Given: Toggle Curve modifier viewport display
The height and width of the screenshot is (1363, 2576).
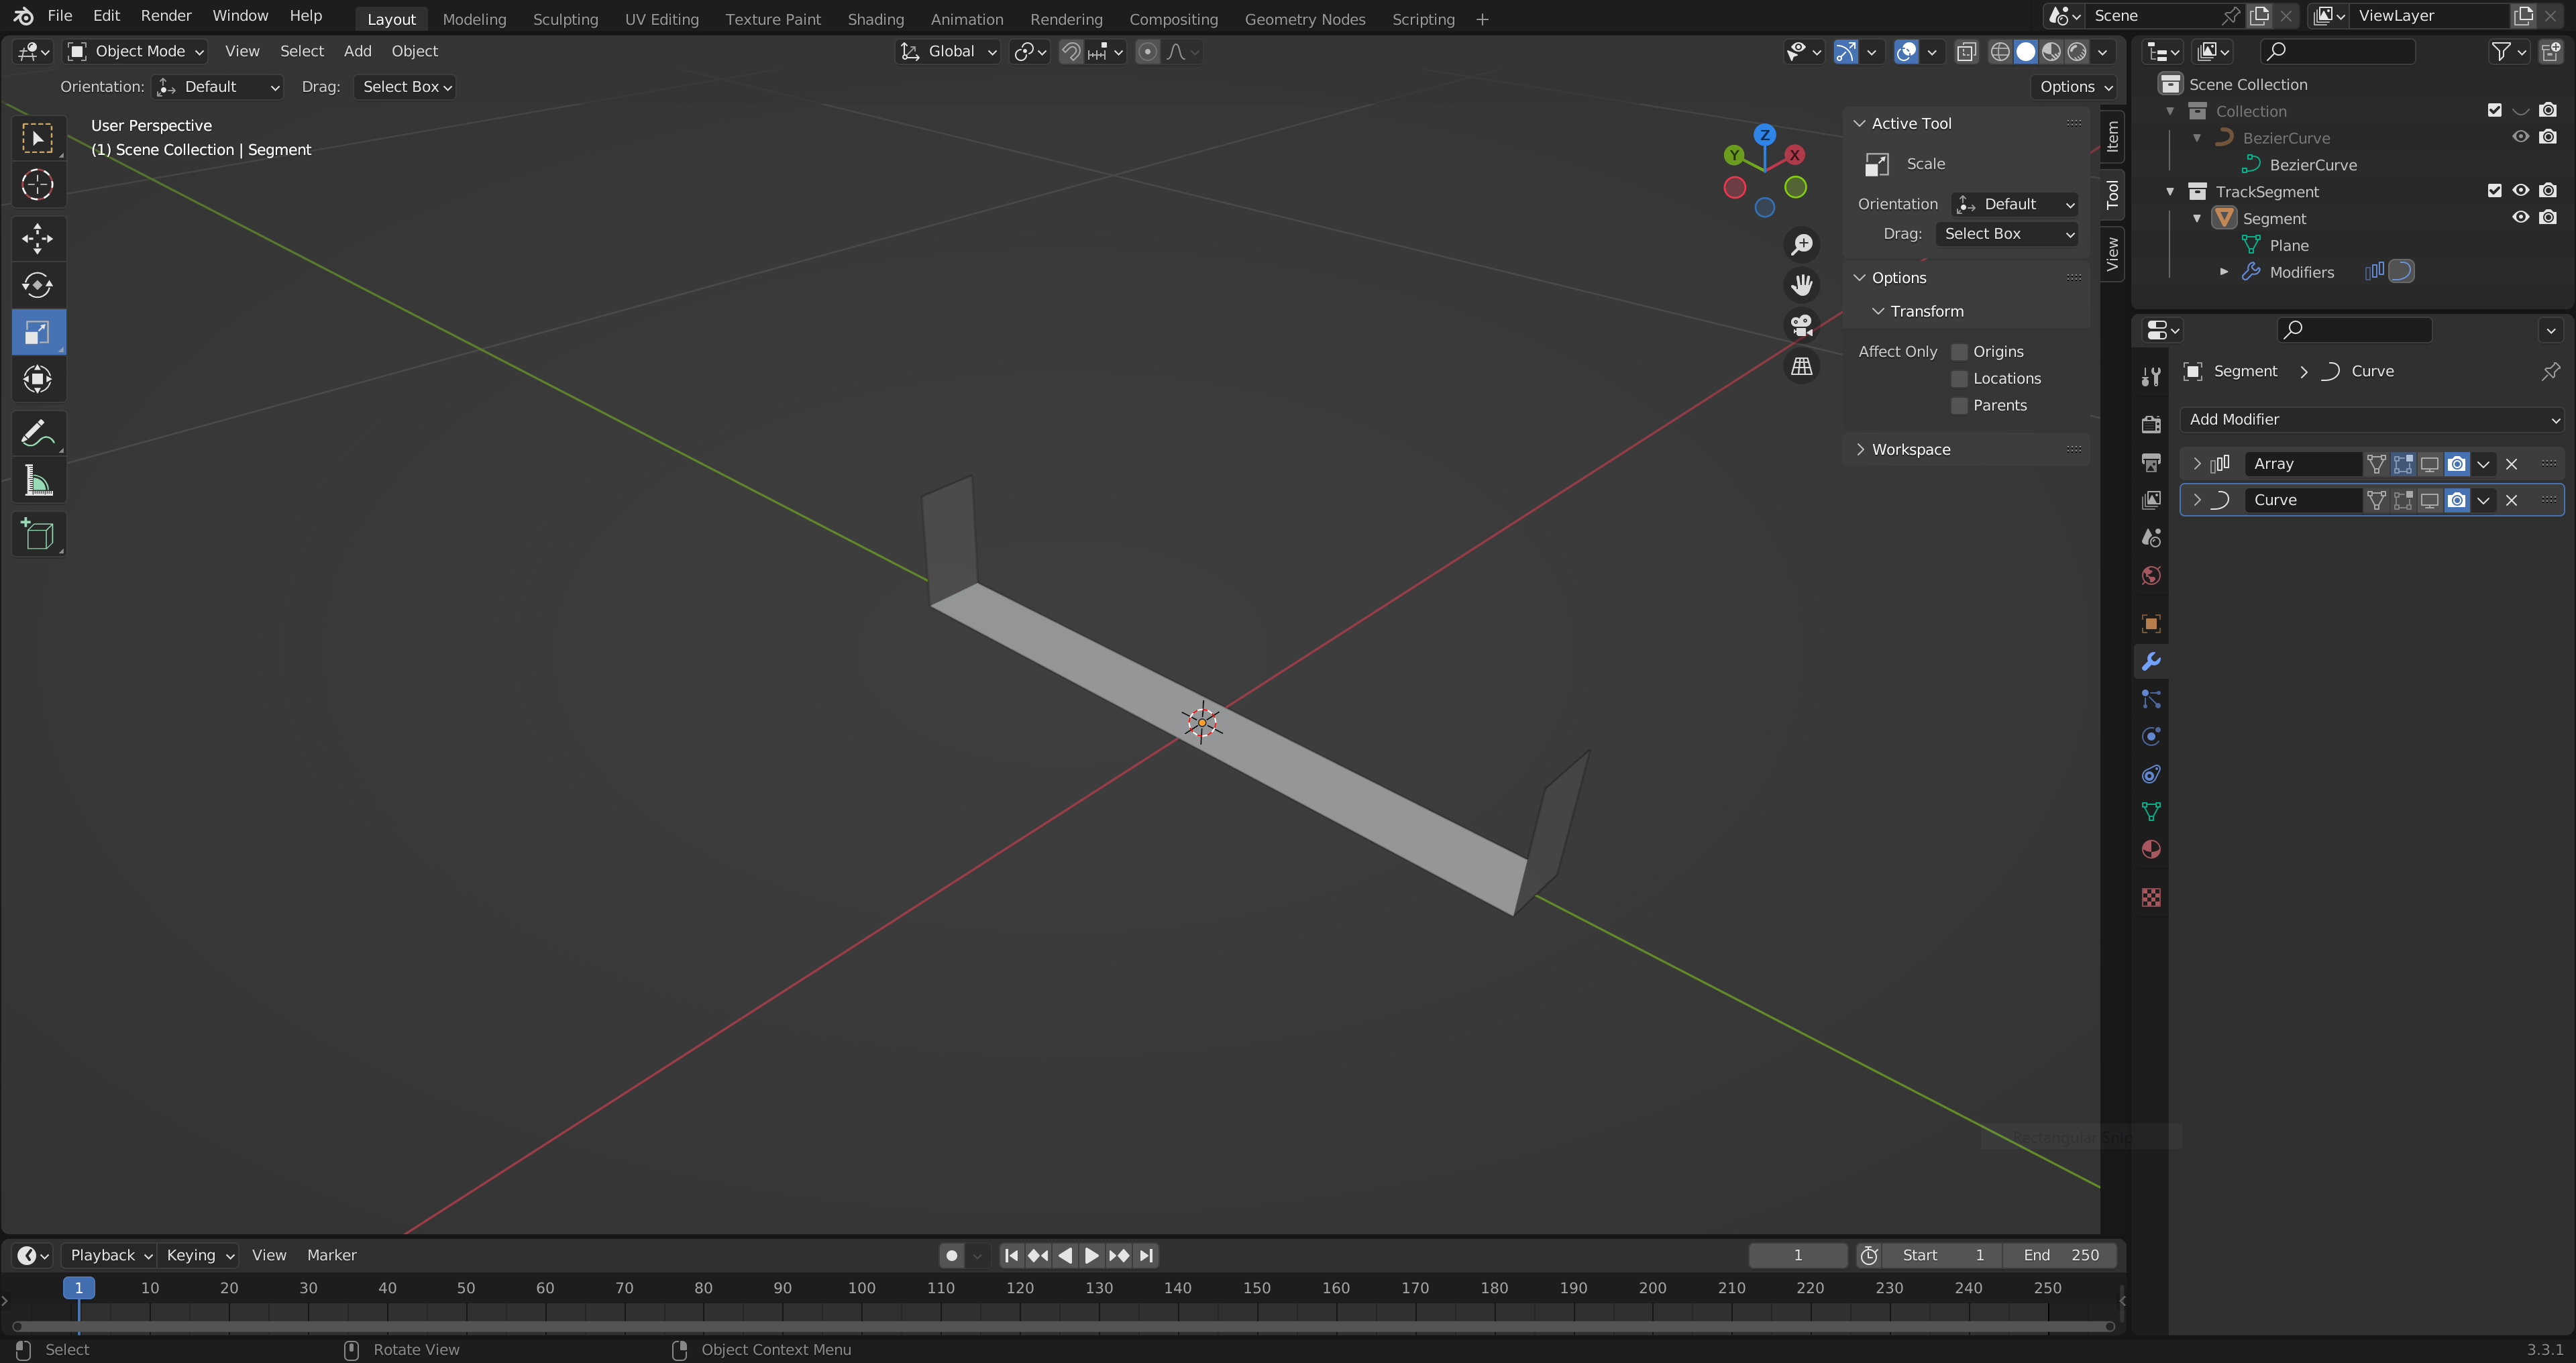Looking at the screenshot, I should [2429, 500].
